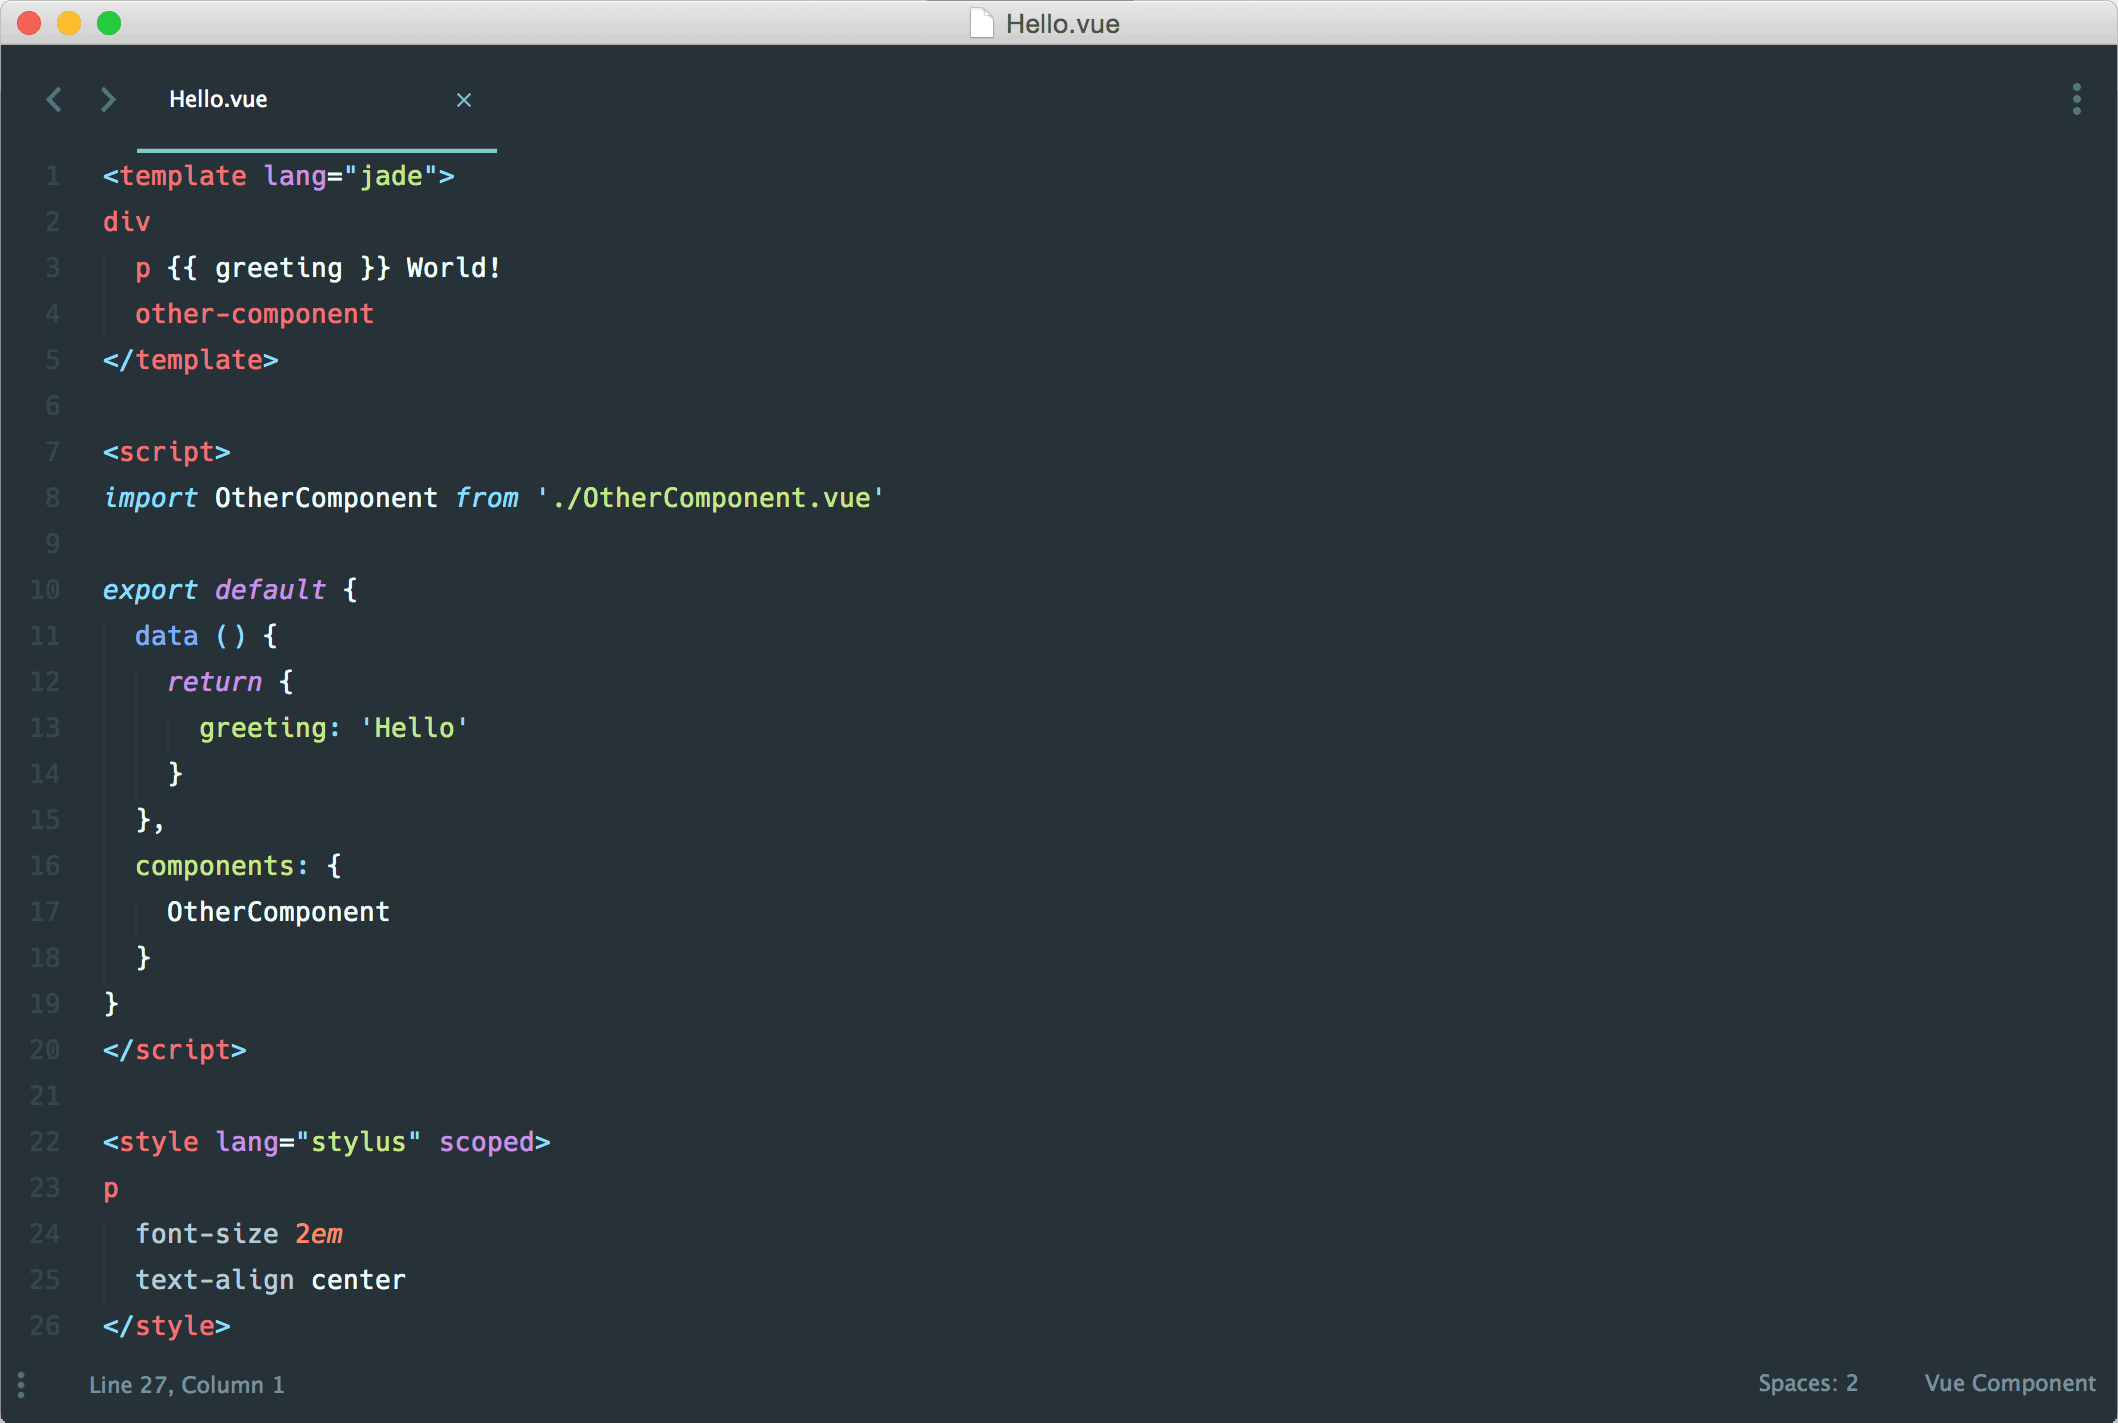2118x1423 pixels.
Task: Click line number 10 to select the line
Action: point(44,590)
